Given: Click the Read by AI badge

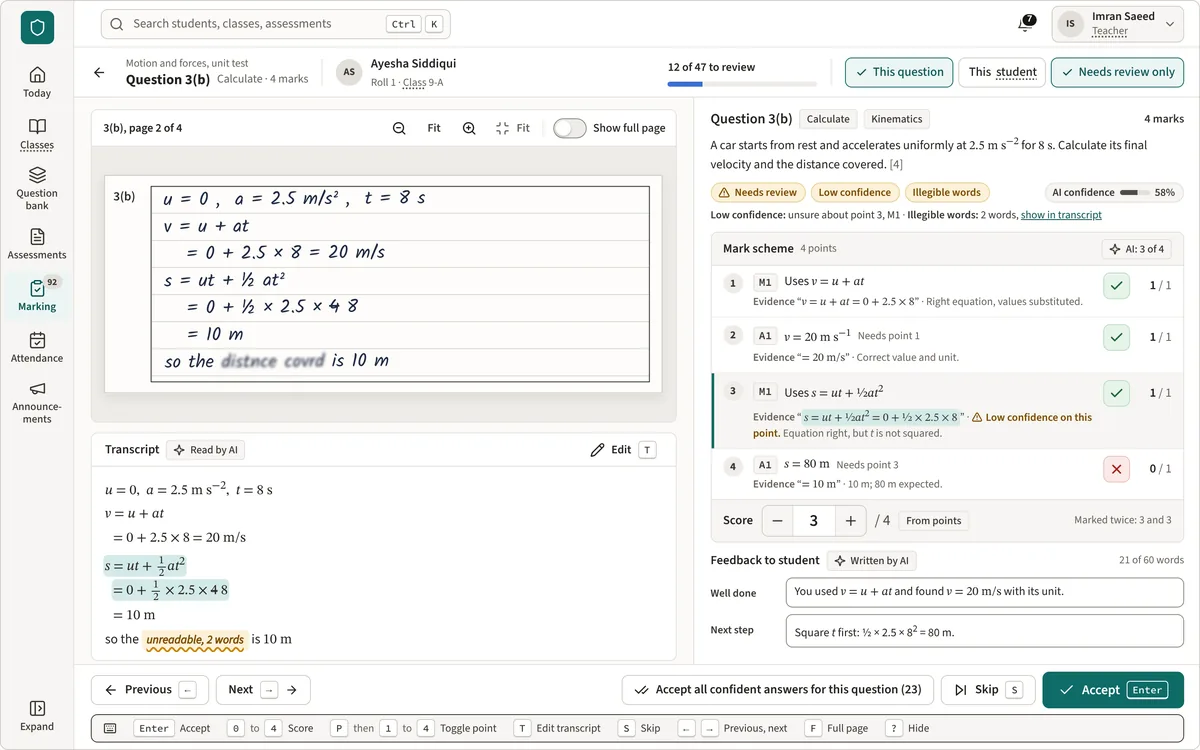Looking at the screenshot, I should click(206, 450).
